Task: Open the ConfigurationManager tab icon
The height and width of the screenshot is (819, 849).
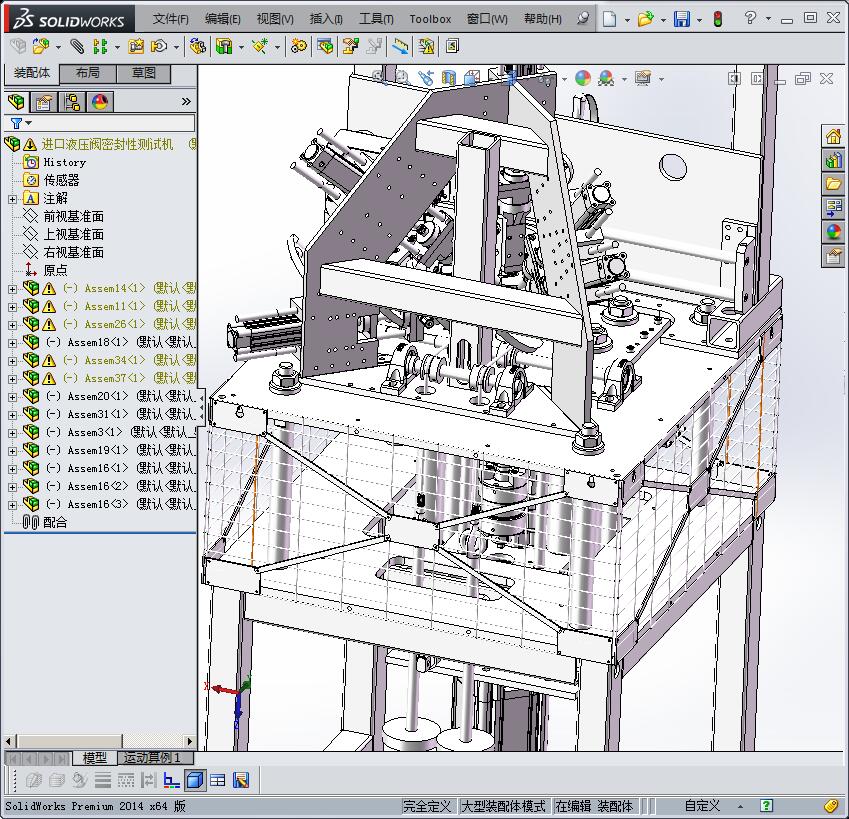Action: click(72, 102)
